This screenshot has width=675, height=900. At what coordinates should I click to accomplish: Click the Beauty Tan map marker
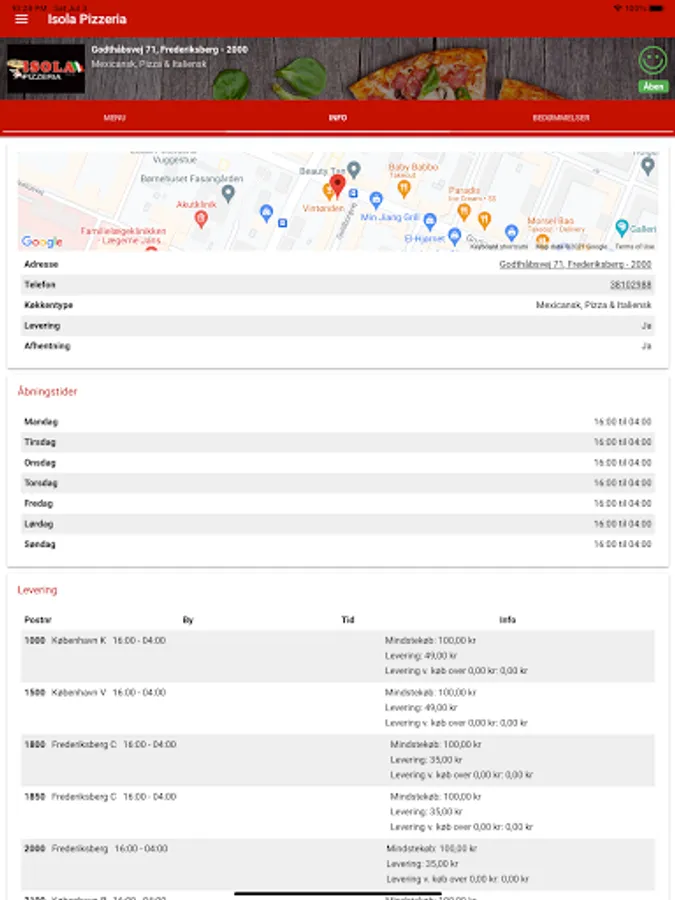click(354, 169)
